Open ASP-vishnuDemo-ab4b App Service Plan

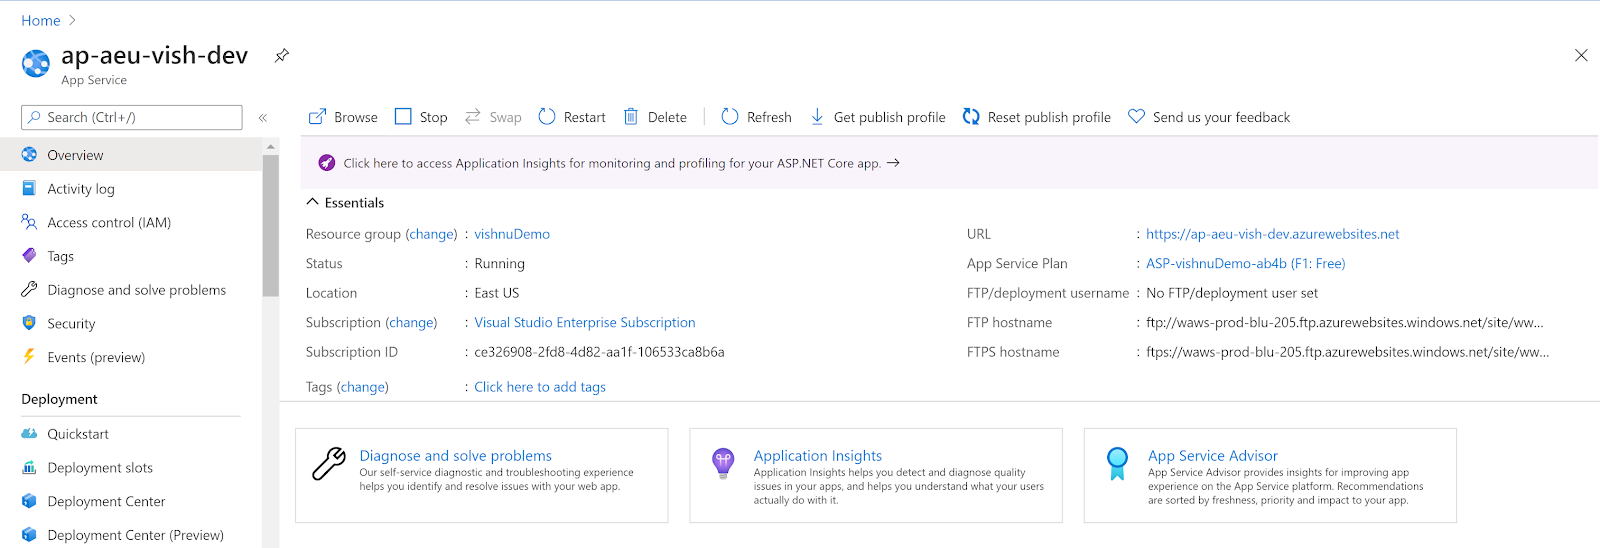point(1246,263)
